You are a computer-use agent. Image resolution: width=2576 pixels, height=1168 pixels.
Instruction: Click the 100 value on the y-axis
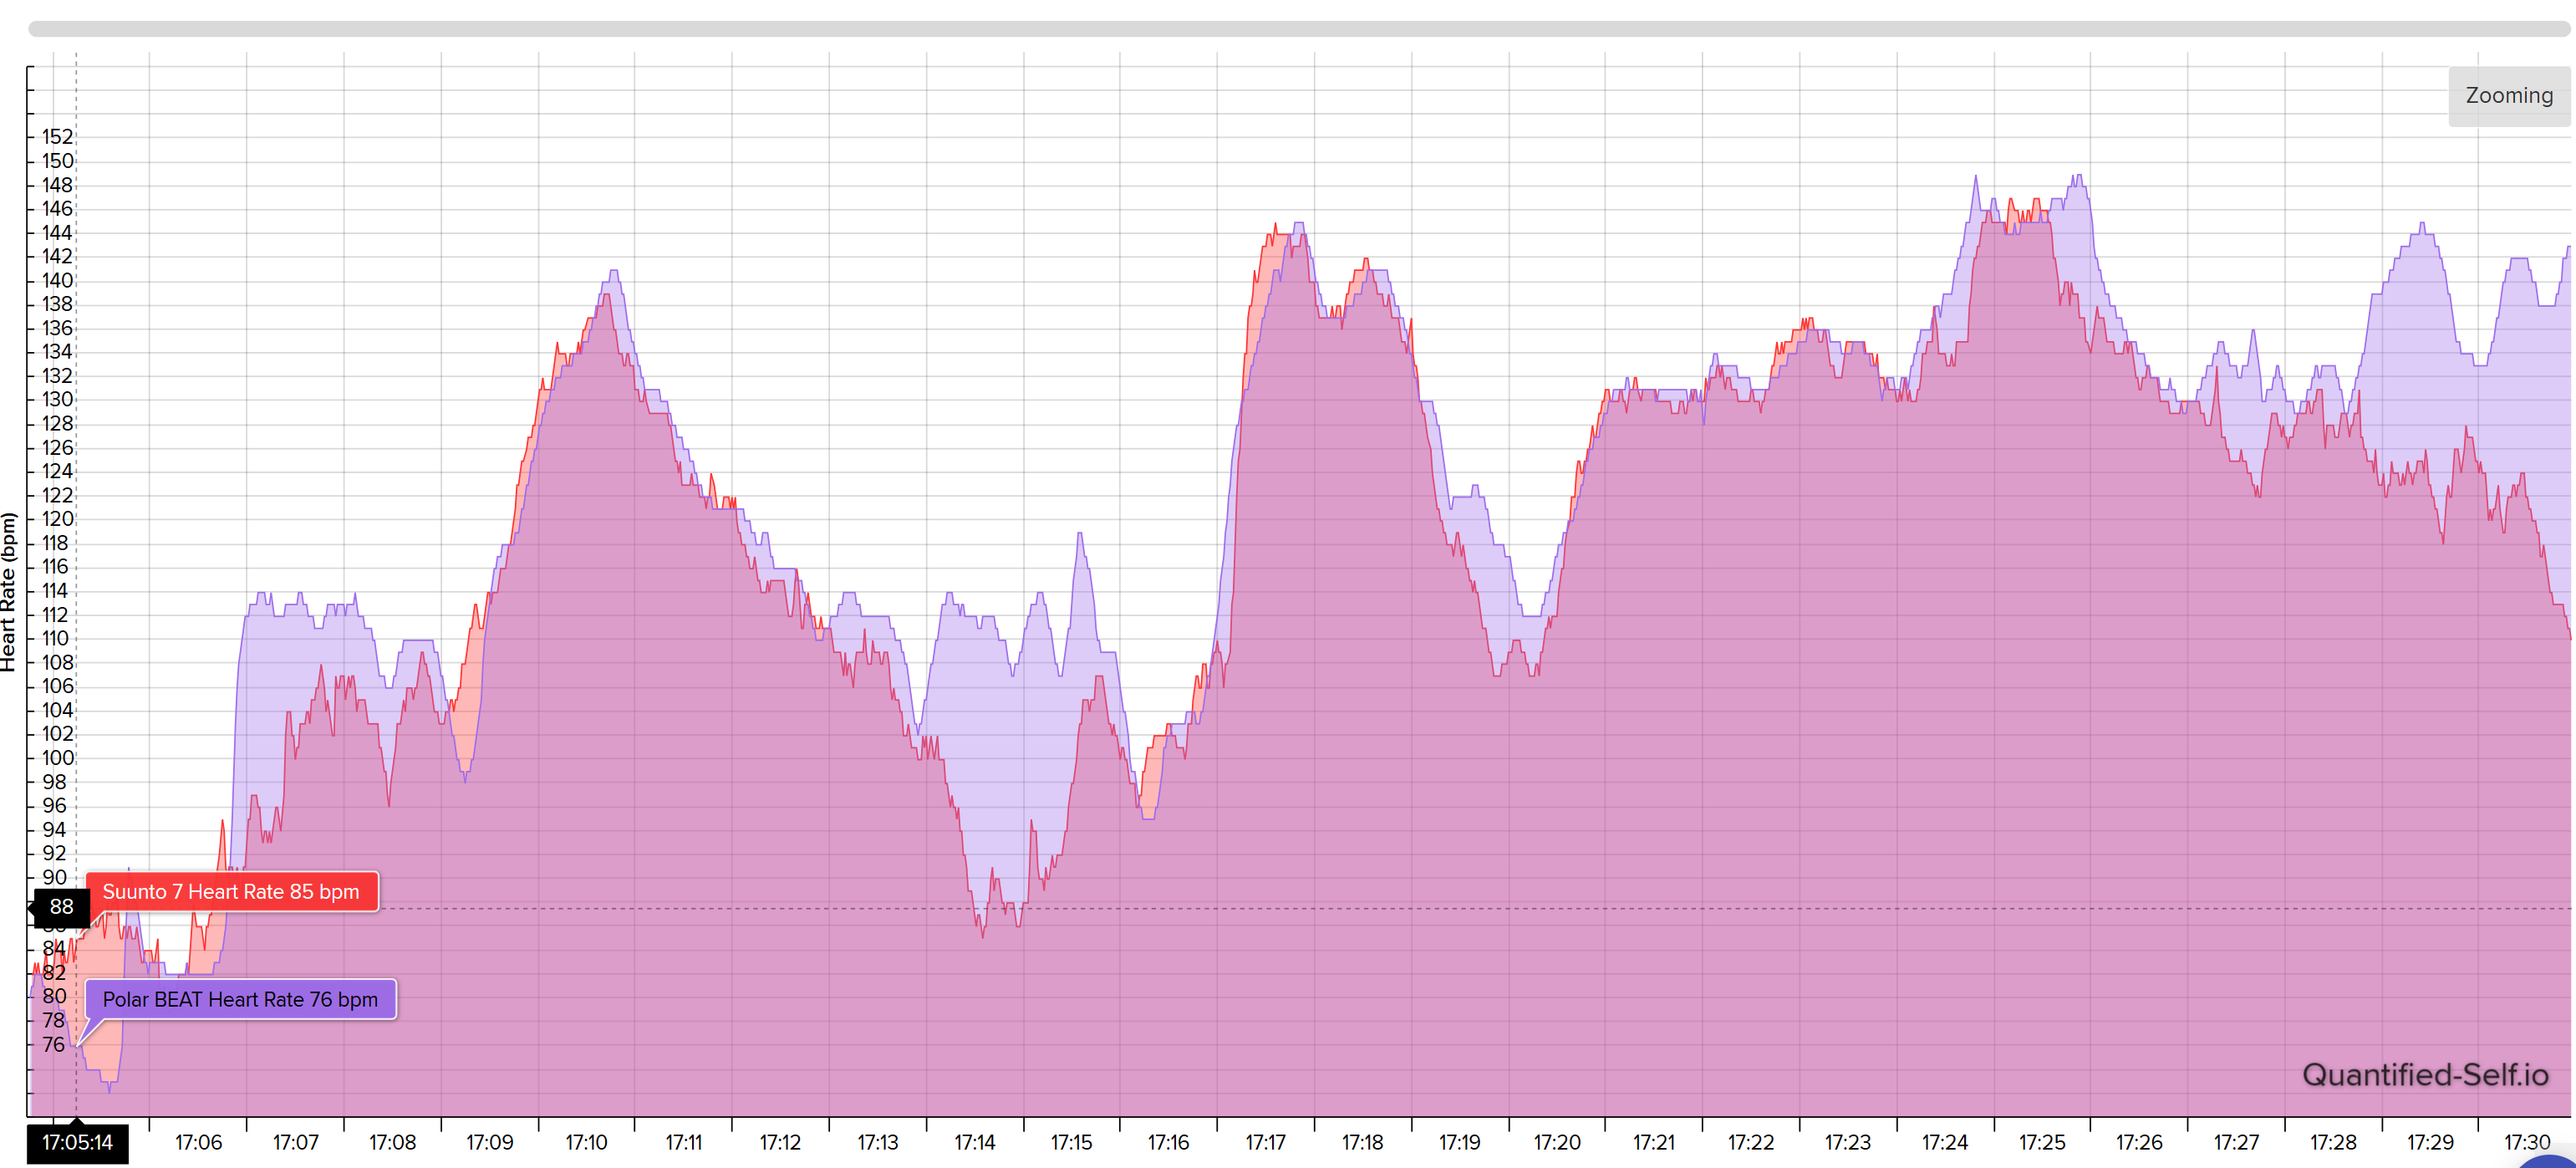pos(57,758)
